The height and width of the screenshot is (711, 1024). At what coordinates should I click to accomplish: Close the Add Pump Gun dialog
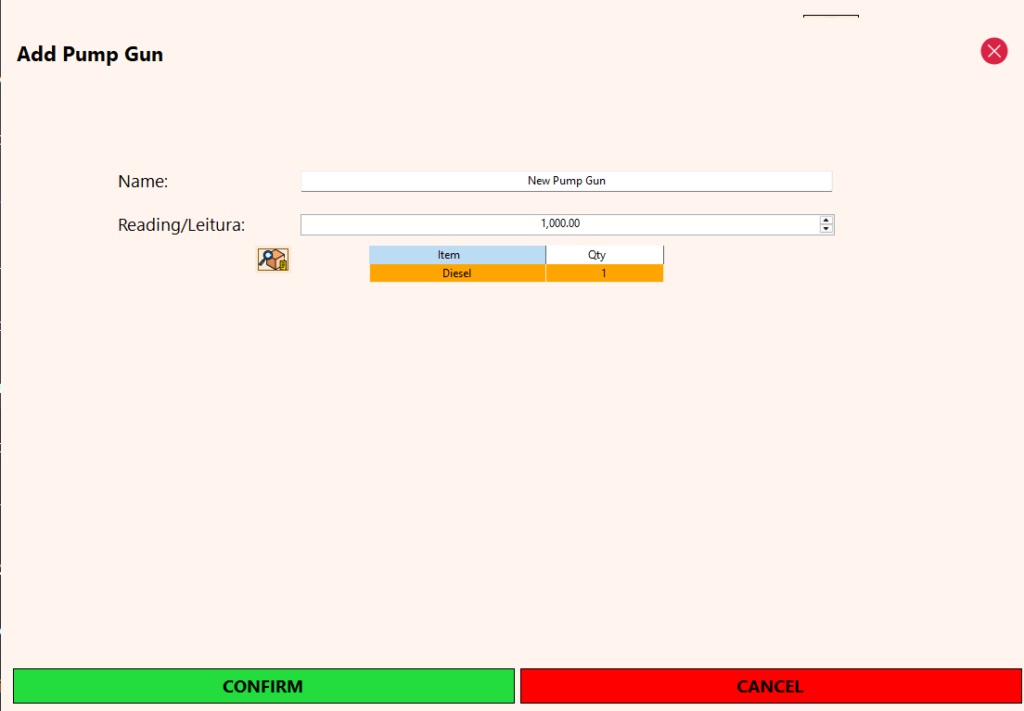pos(993,51)
